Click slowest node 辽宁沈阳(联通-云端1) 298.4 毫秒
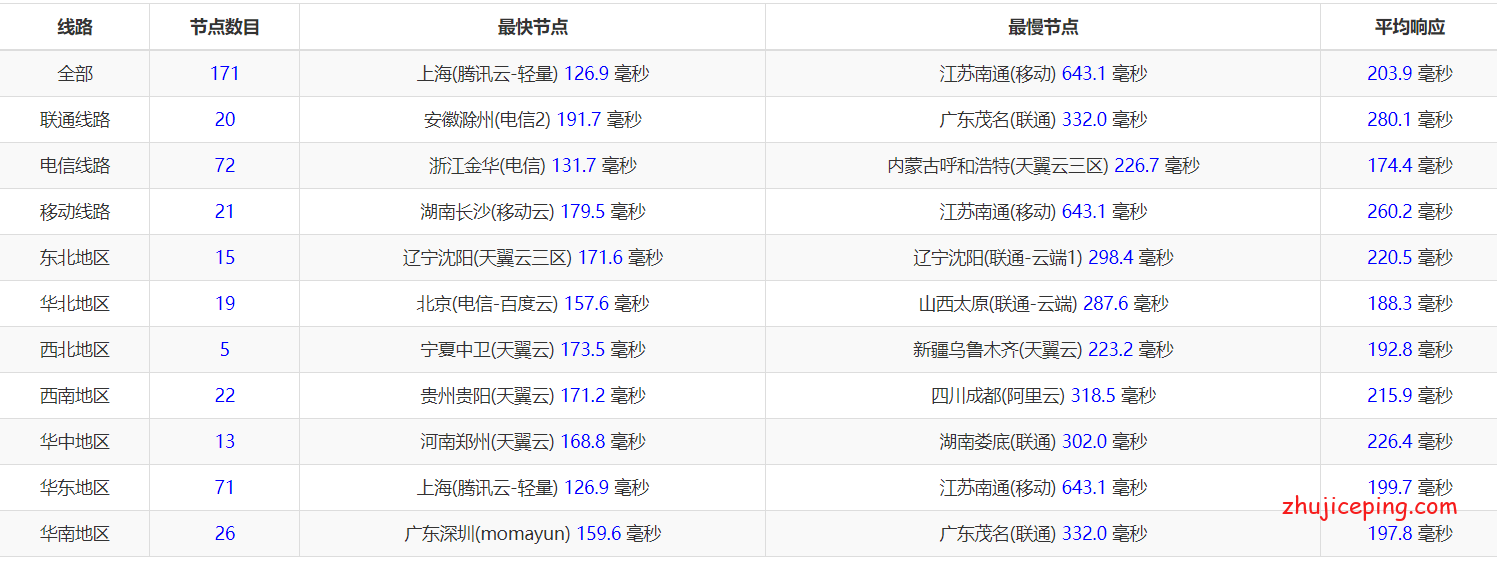Screen dimensions: 1497x561 click(x=1043, y=258)
